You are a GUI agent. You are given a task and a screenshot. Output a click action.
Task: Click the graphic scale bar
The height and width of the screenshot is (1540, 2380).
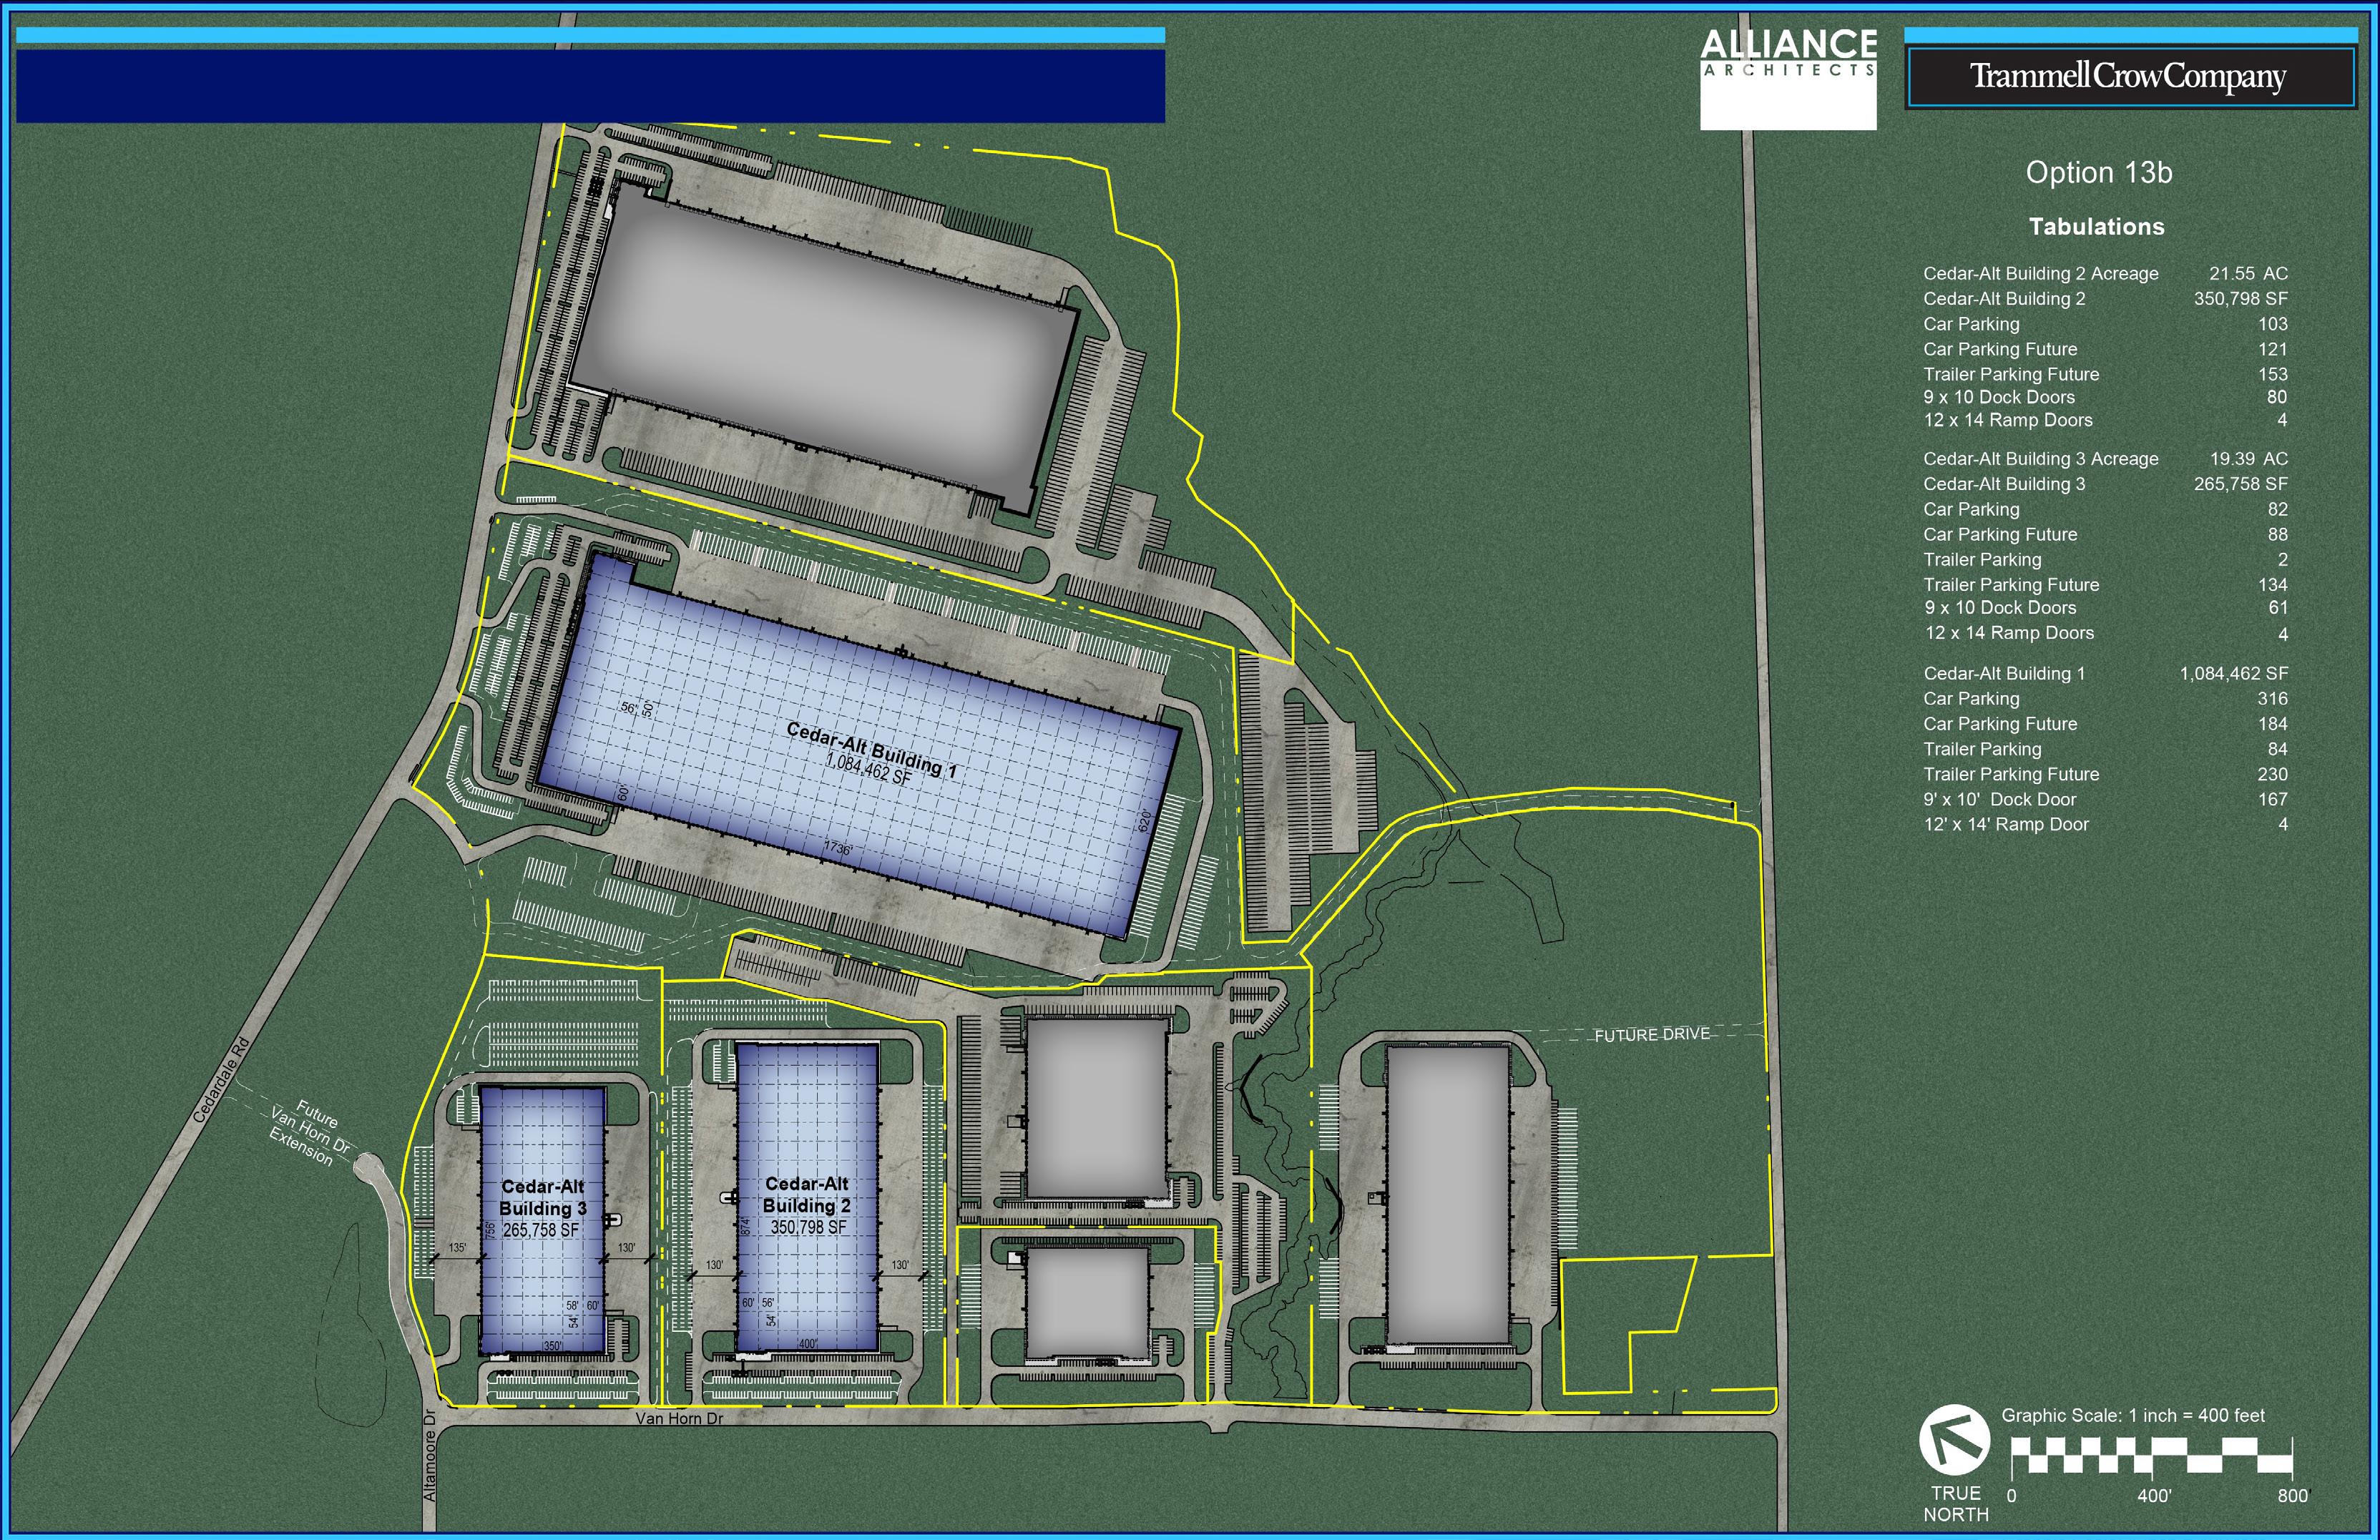pos(2152,1456)
